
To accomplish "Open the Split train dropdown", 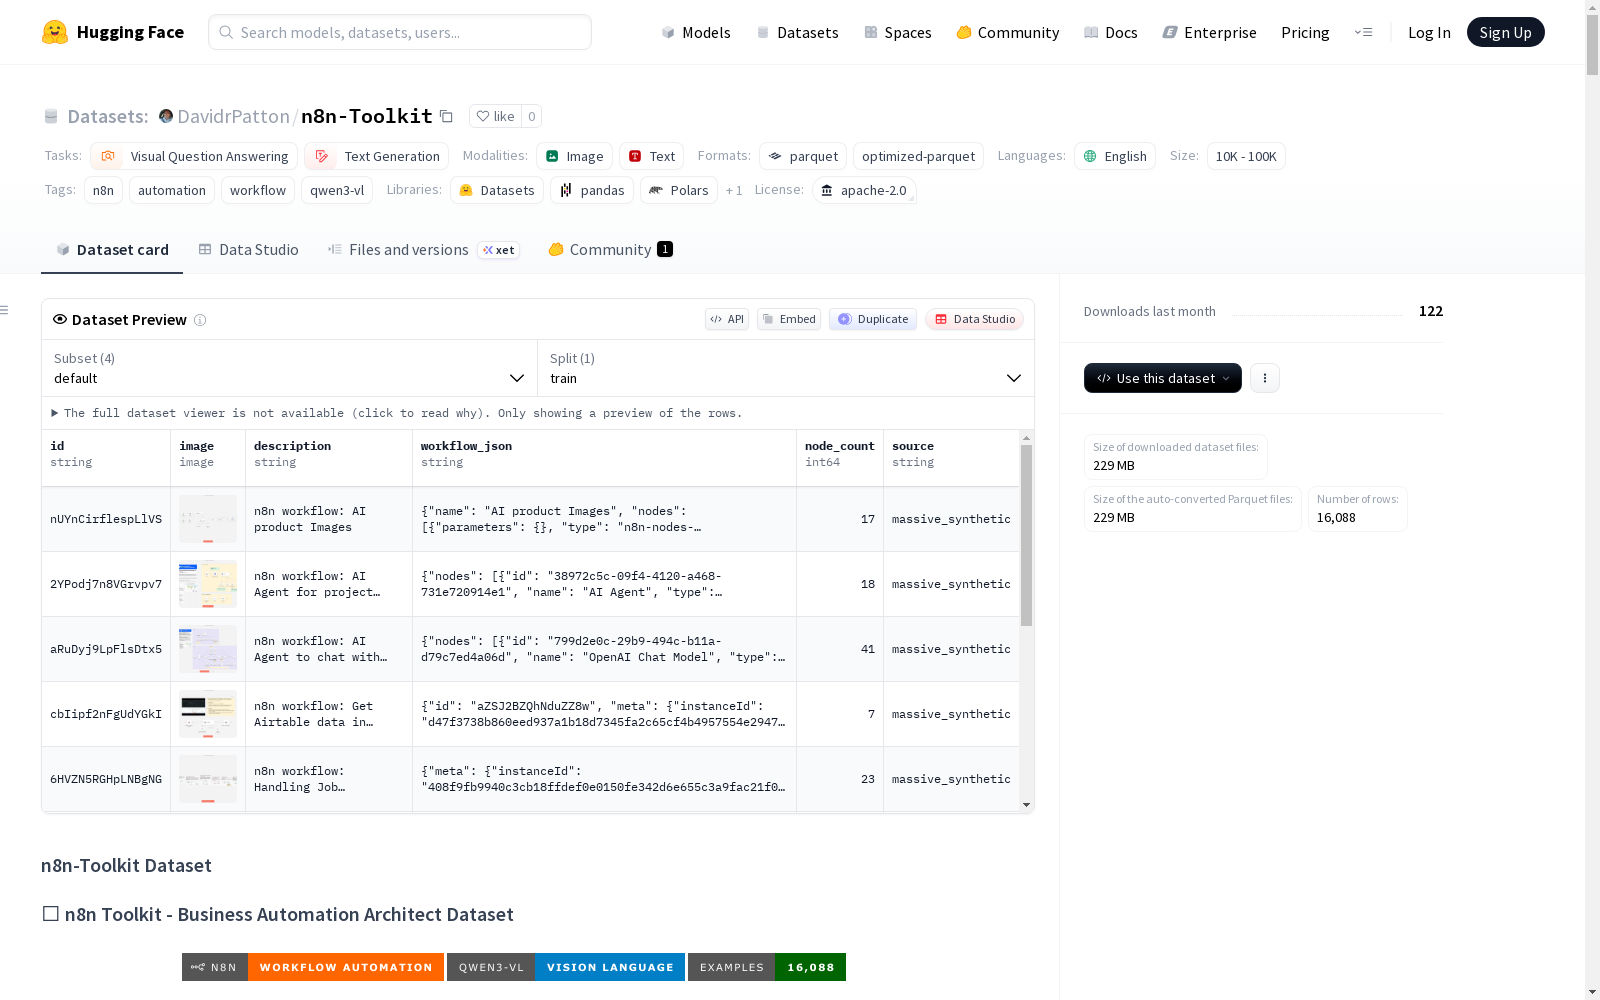I will pyautogui.click(x=786, y=368).
